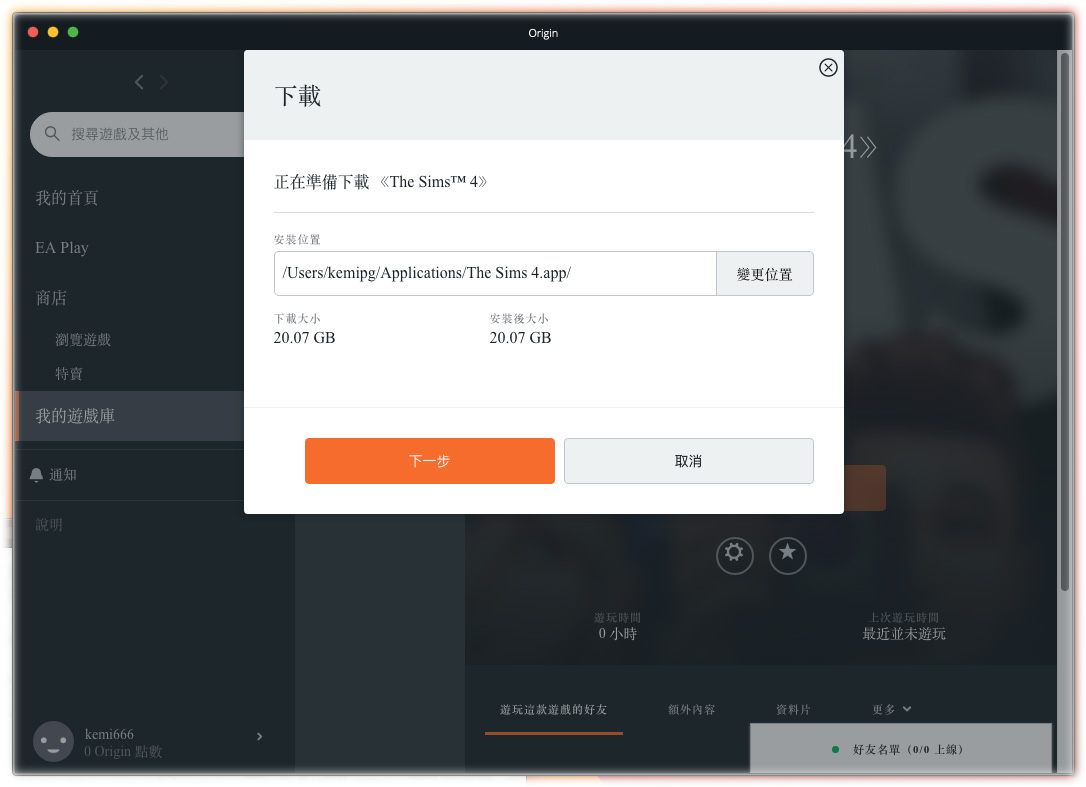
Task: Click the 取消 button
Action: point(688,461)
